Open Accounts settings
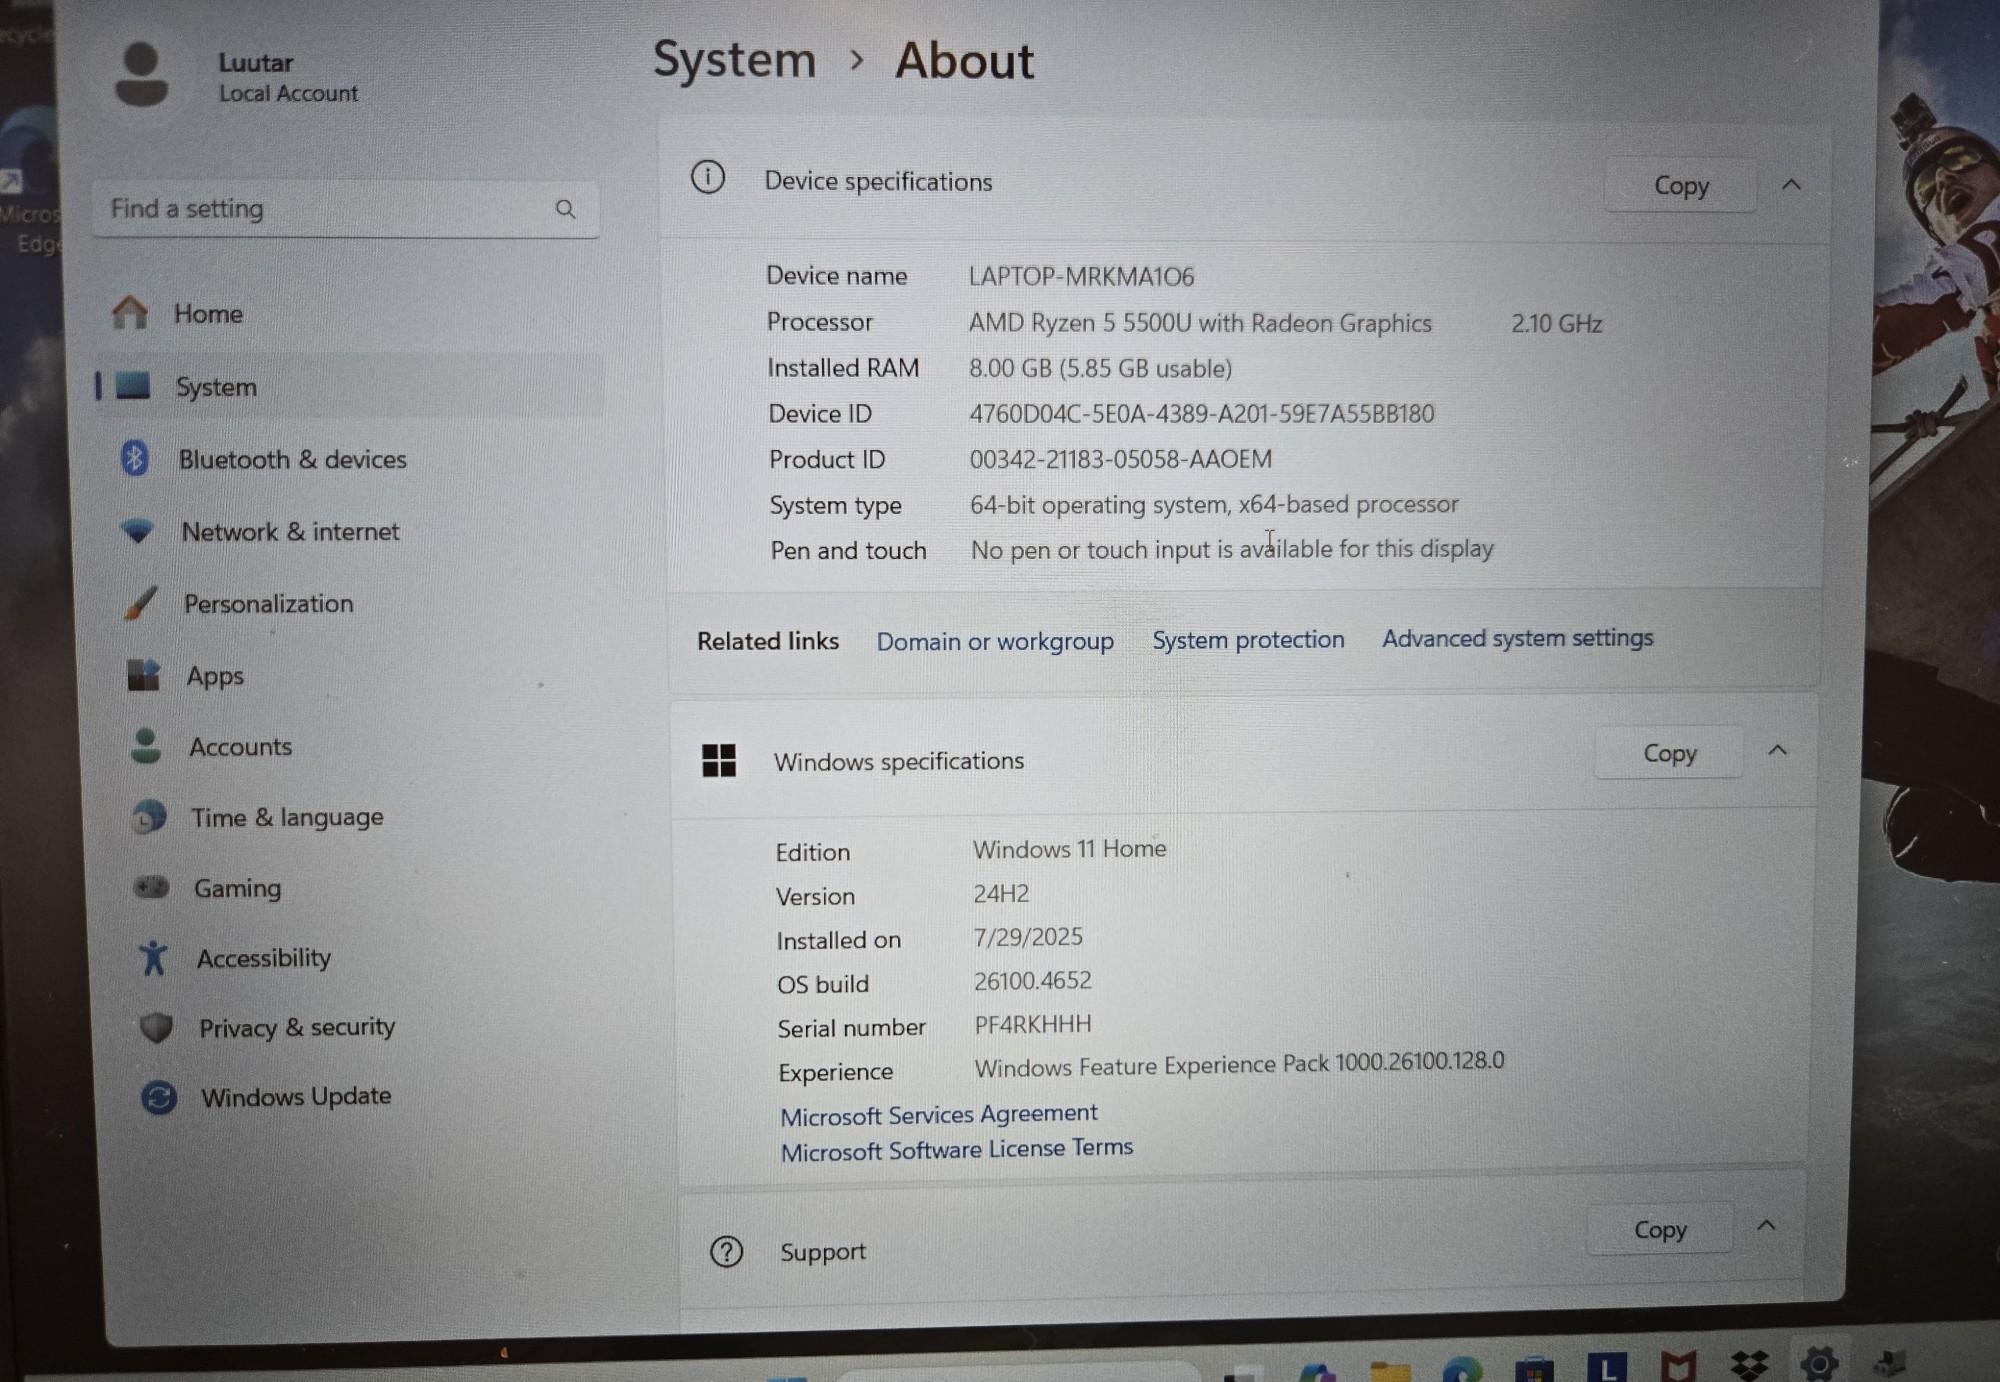2000x1382 pixels. [240, 746]
